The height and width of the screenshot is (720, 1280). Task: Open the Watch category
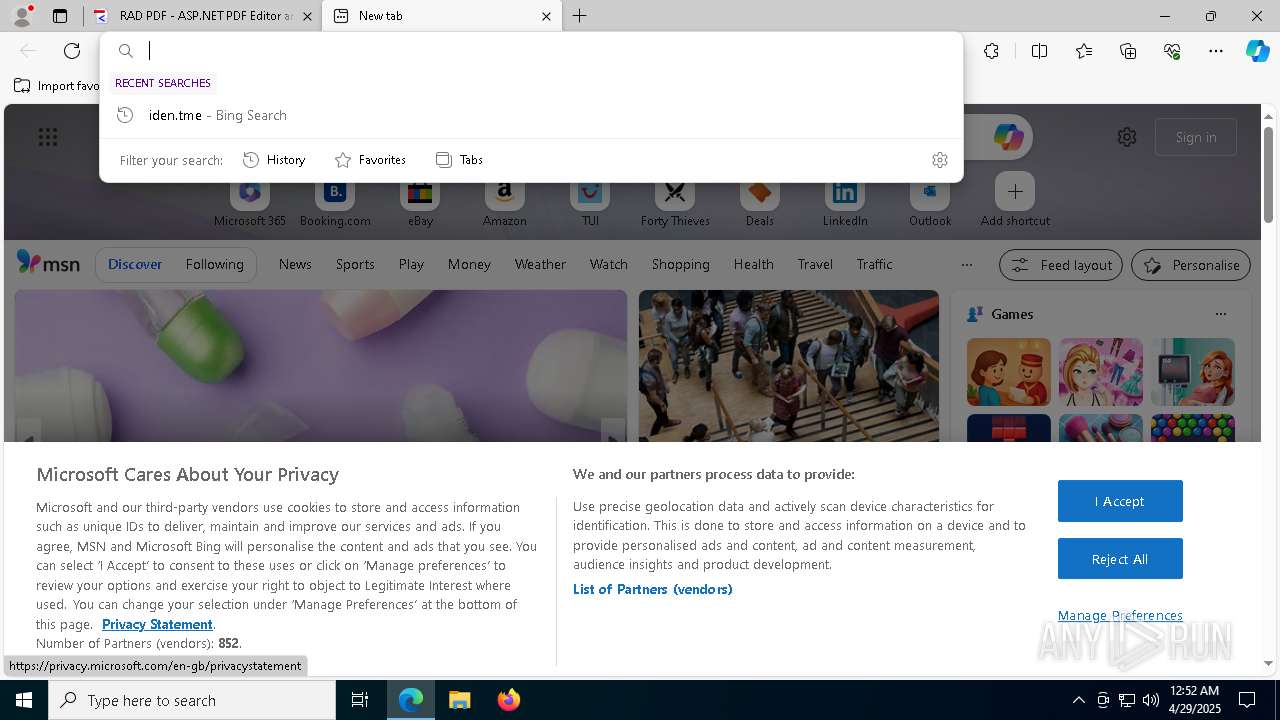pos(608,264)
